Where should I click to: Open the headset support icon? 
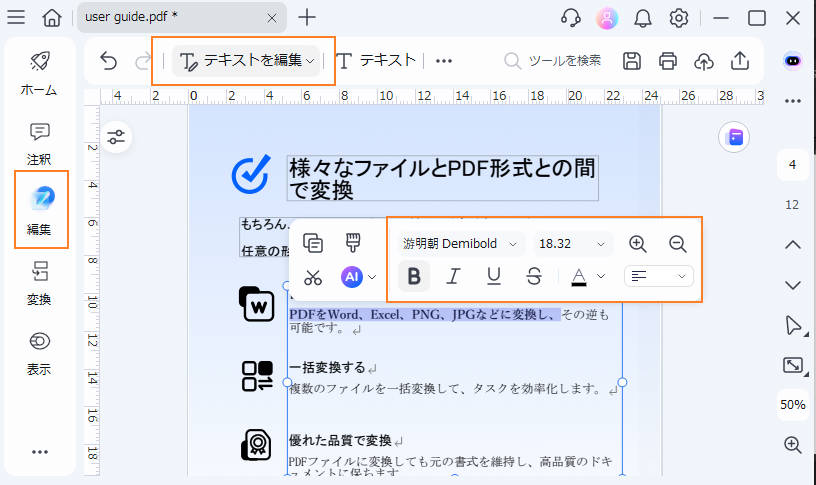pos(571,18)
